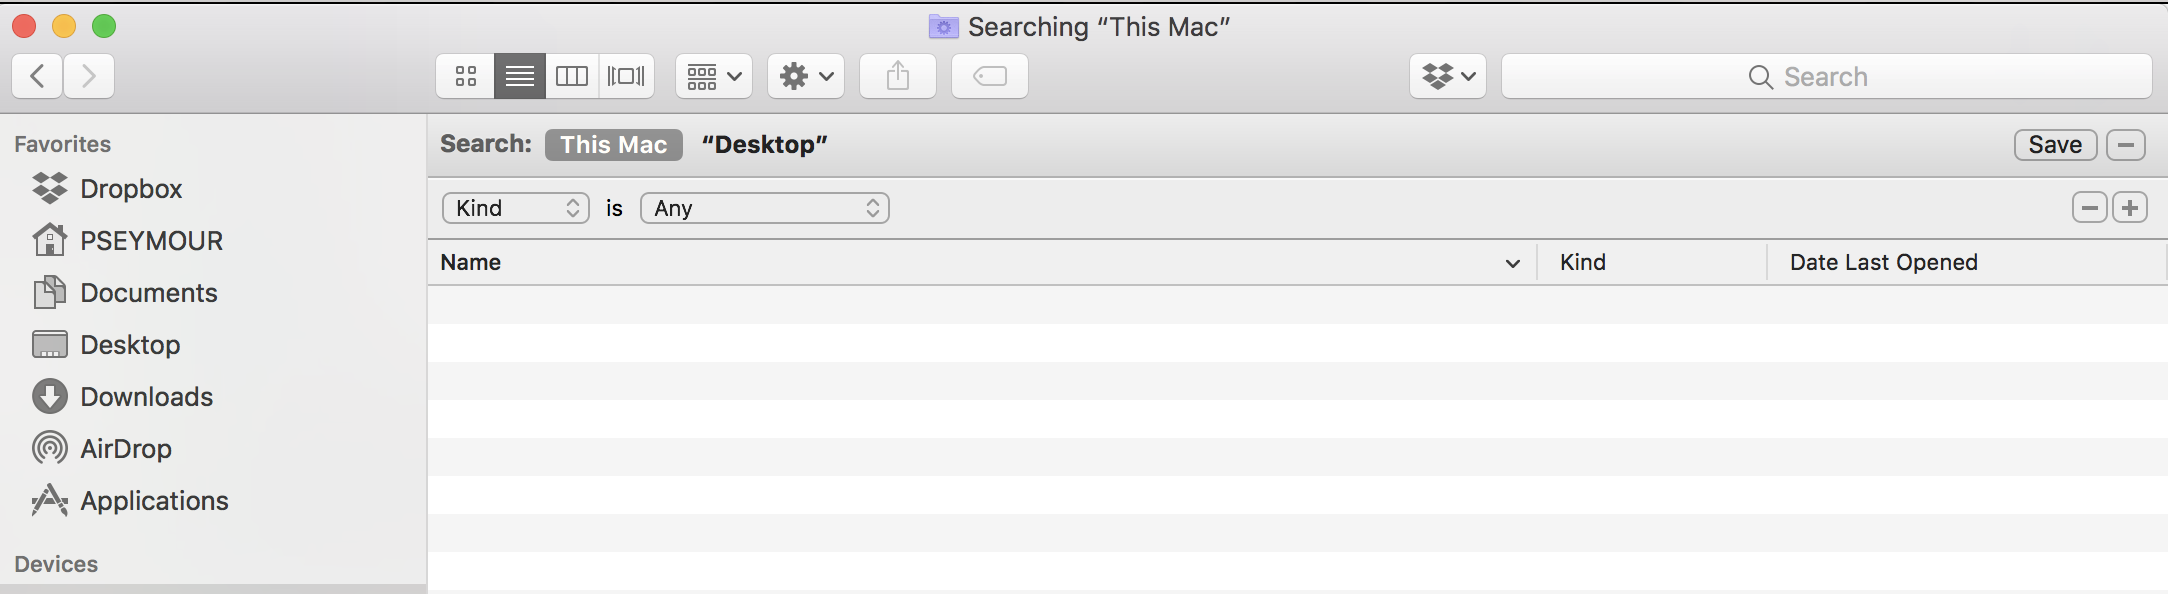Save the current search
The image size is (2168, 594).
2055,145
